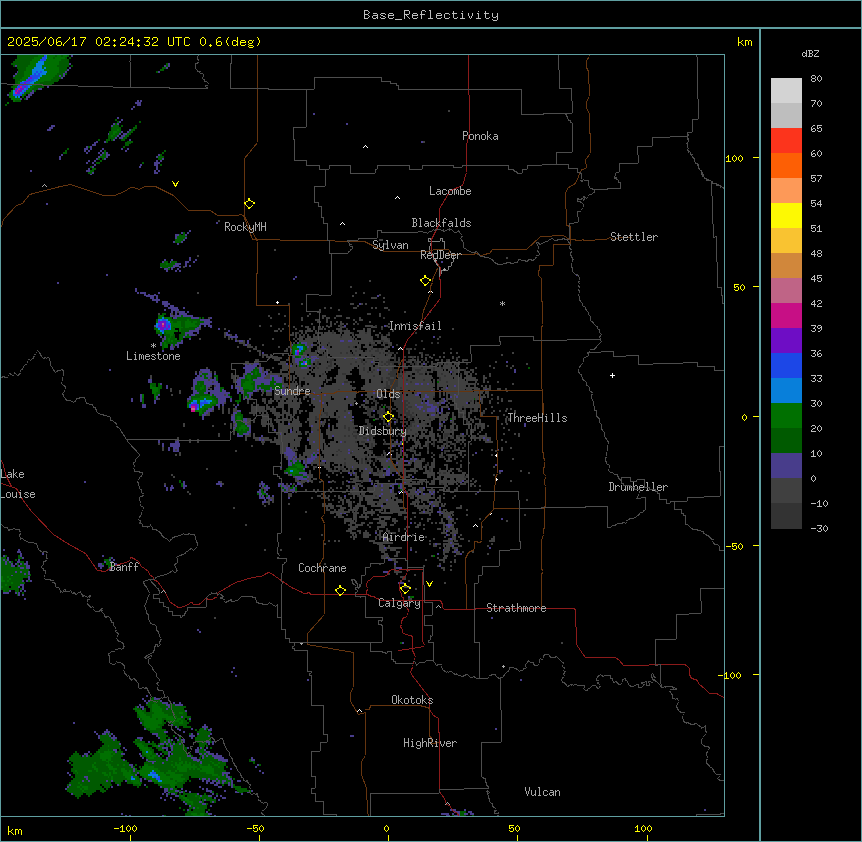Click the Drumheller label
Screen dimensions: 862x842
pyautogui.click(x=638, y=487)
